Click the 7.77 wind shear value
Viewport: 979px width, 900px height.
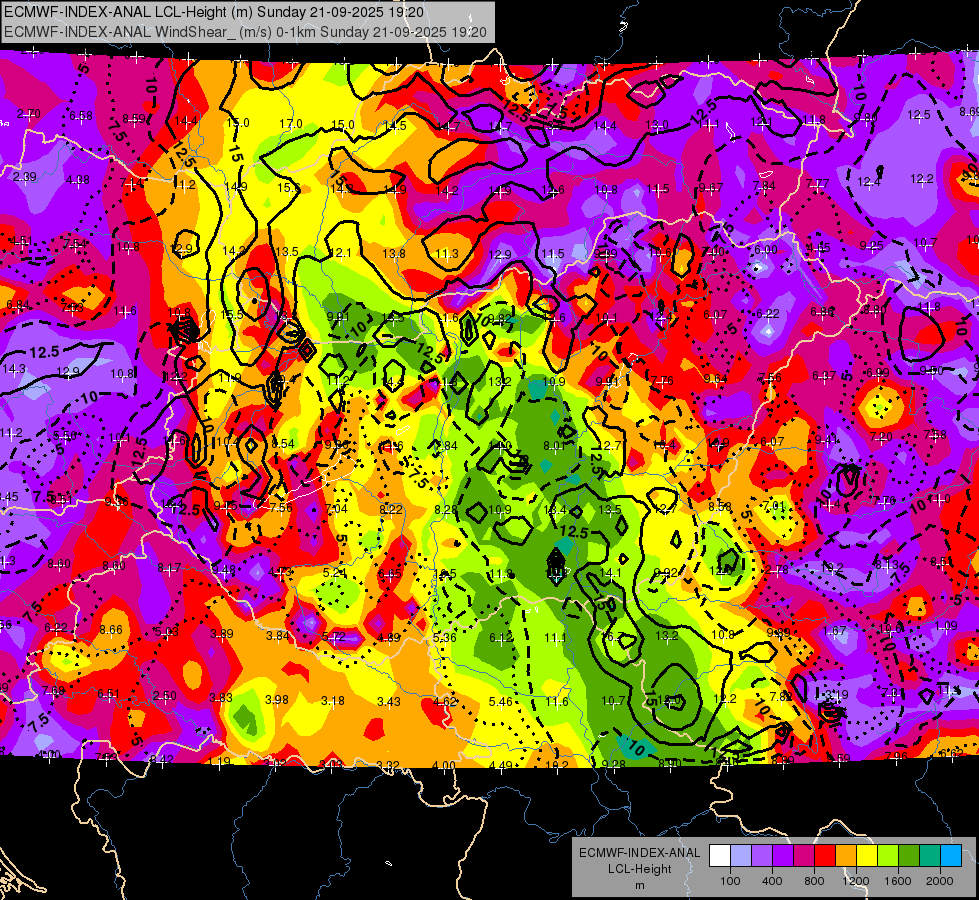(817, 184)
